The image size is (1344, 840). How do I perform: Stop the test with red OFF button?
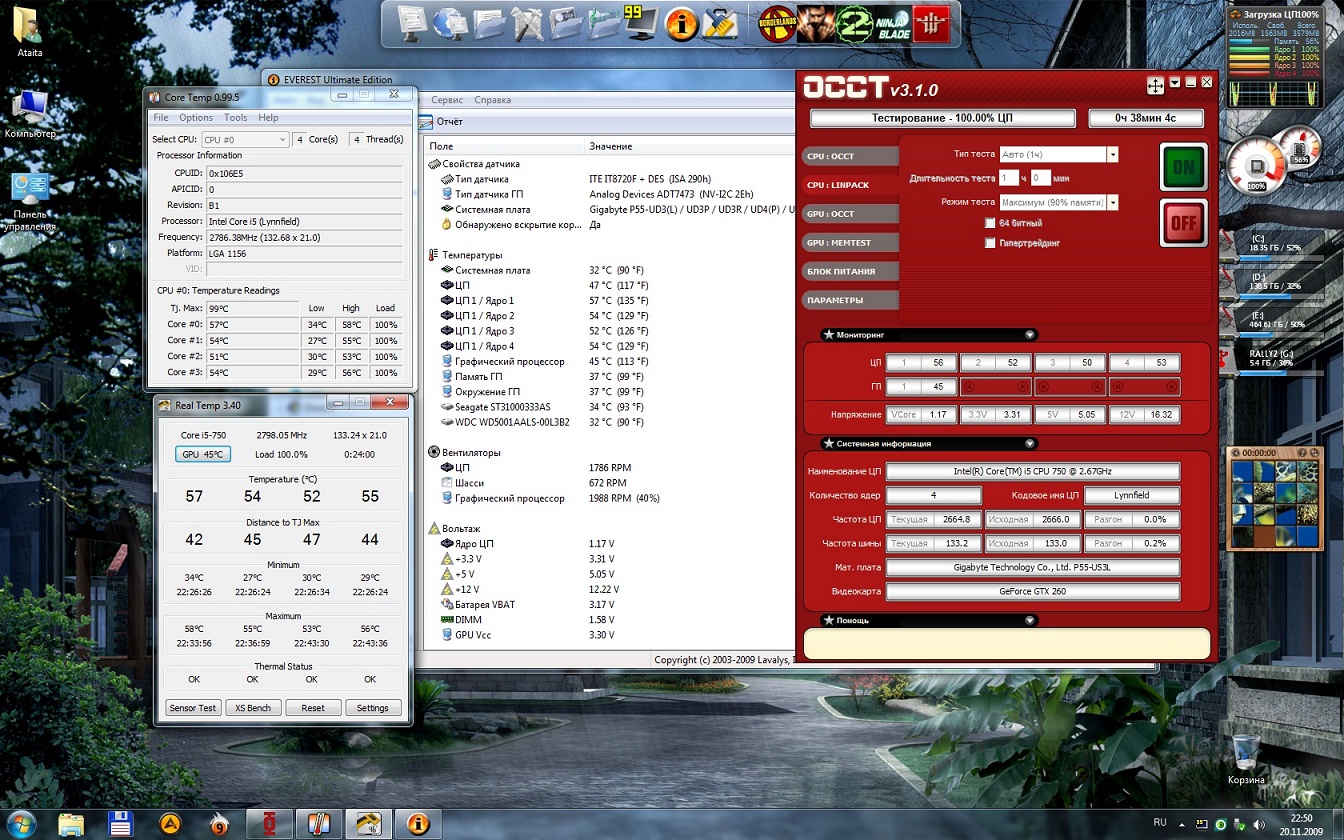(1184, 223)
